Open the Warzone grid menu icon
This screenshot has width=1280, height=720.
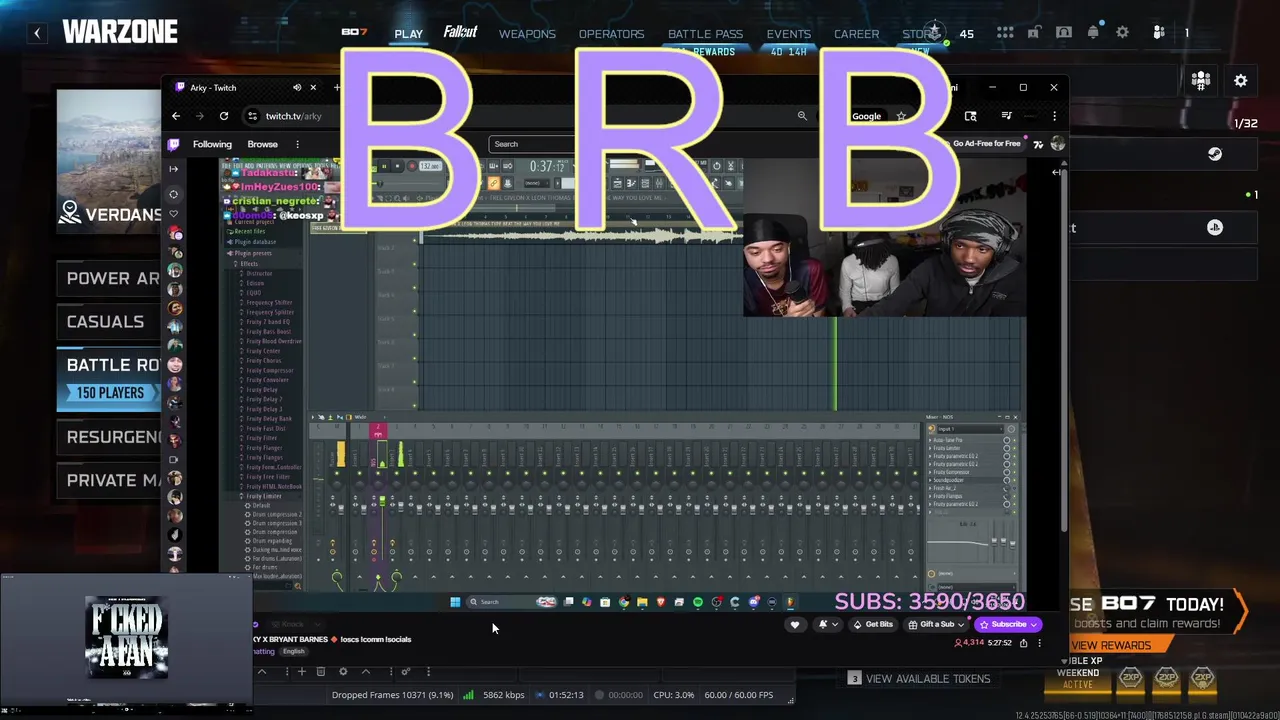tap(1005, 33)
